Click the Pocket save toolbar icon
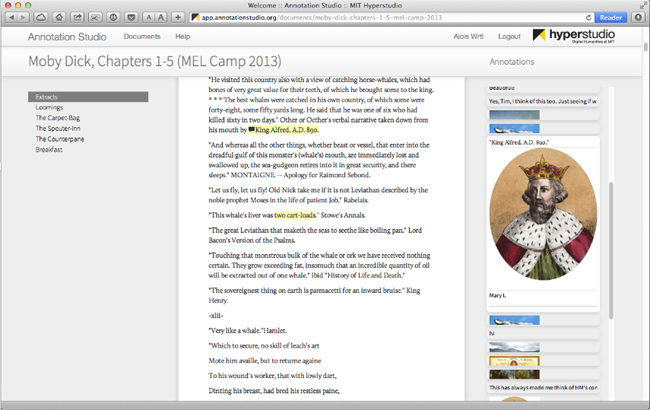 131,17
